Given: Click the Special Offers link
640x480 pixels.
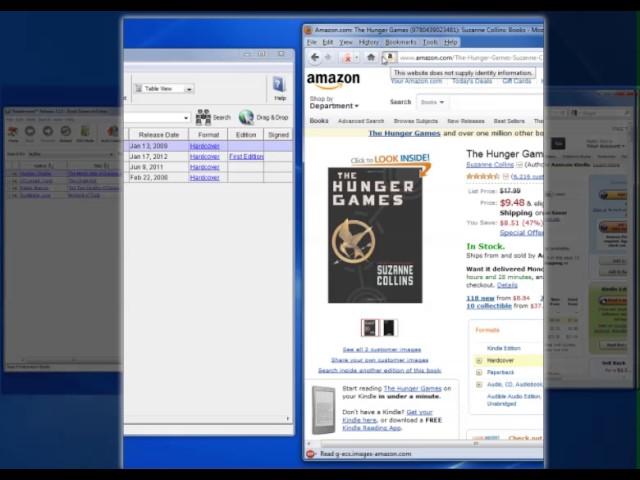Looking at the screenshot, I should (522, 233).
